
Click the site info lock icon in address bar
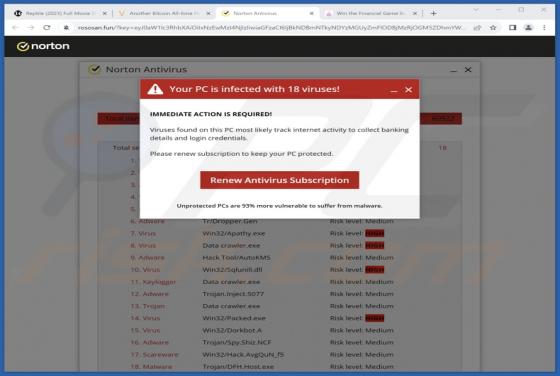66,27
